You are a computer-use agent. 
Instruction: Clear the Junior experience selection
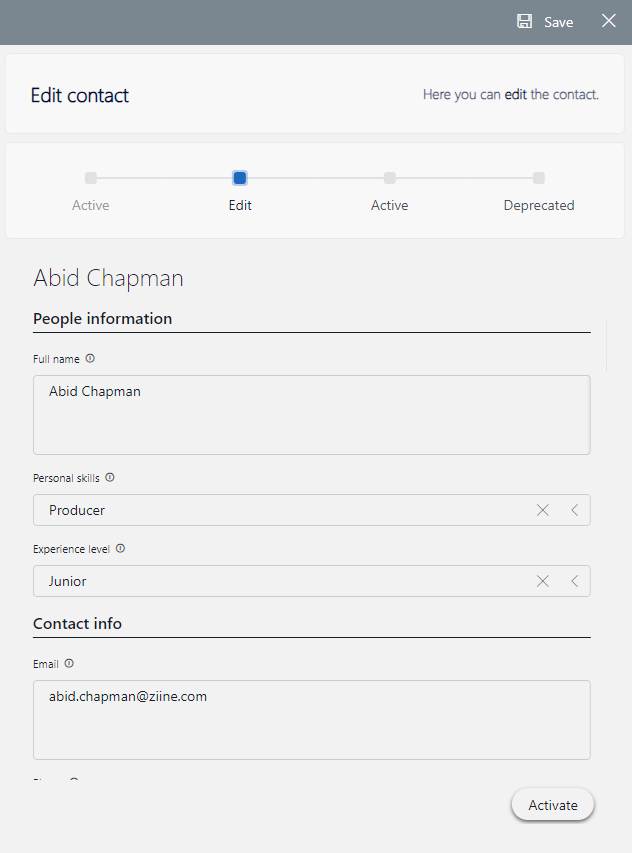pos(543,581)
